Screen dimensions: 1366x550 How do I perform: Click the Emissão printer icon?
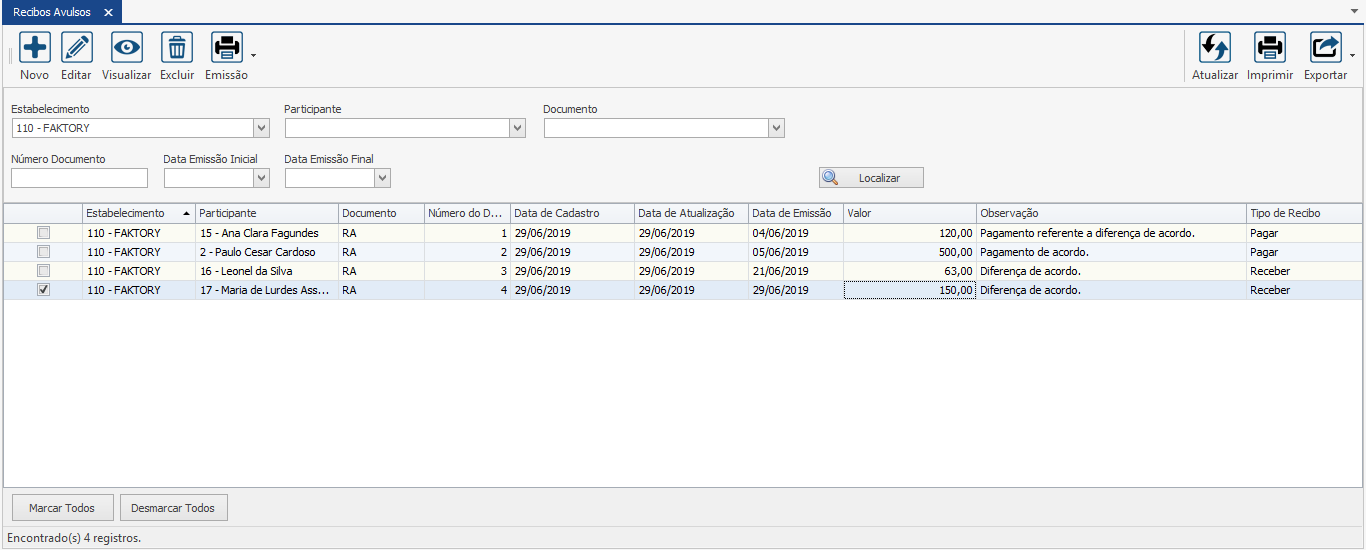227,48
